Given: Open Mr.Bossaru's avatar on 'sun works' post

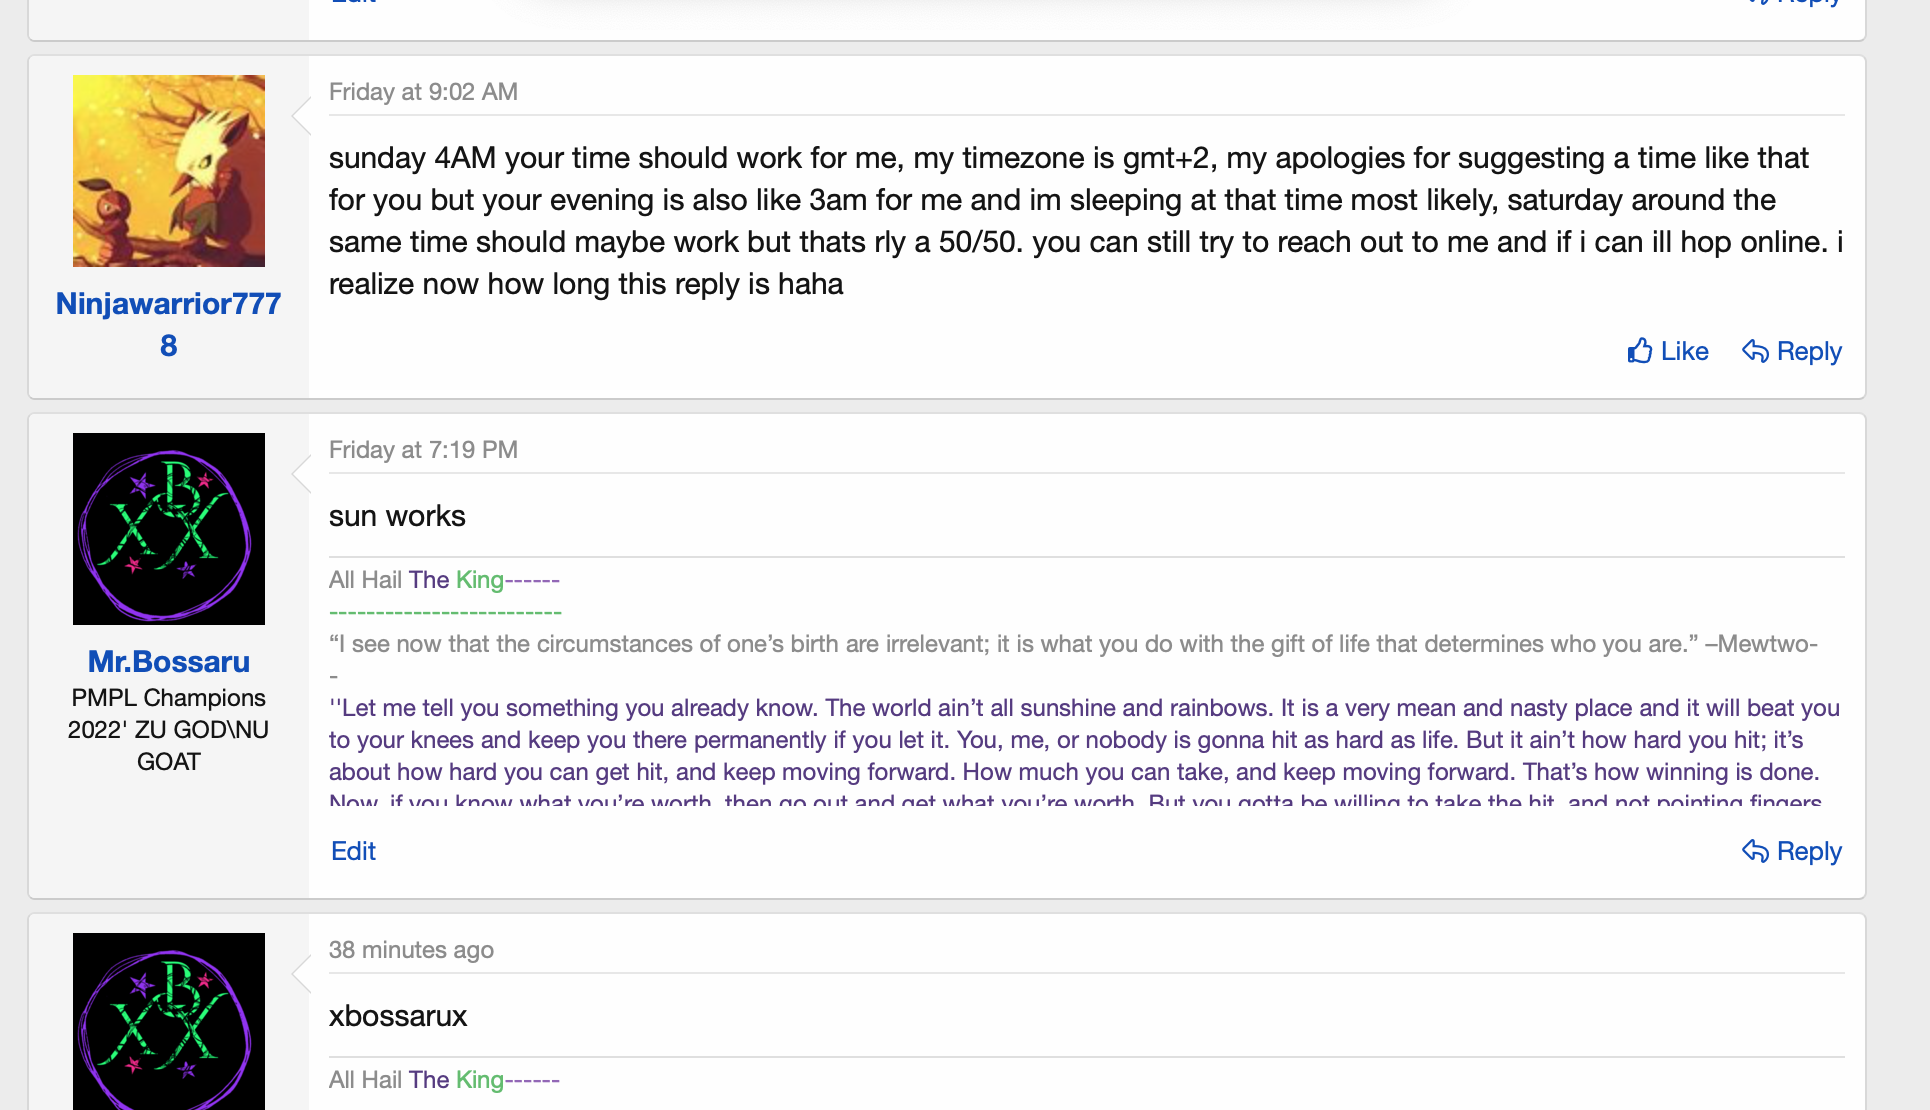Looking at the screenshot, I should coord(169,529).
